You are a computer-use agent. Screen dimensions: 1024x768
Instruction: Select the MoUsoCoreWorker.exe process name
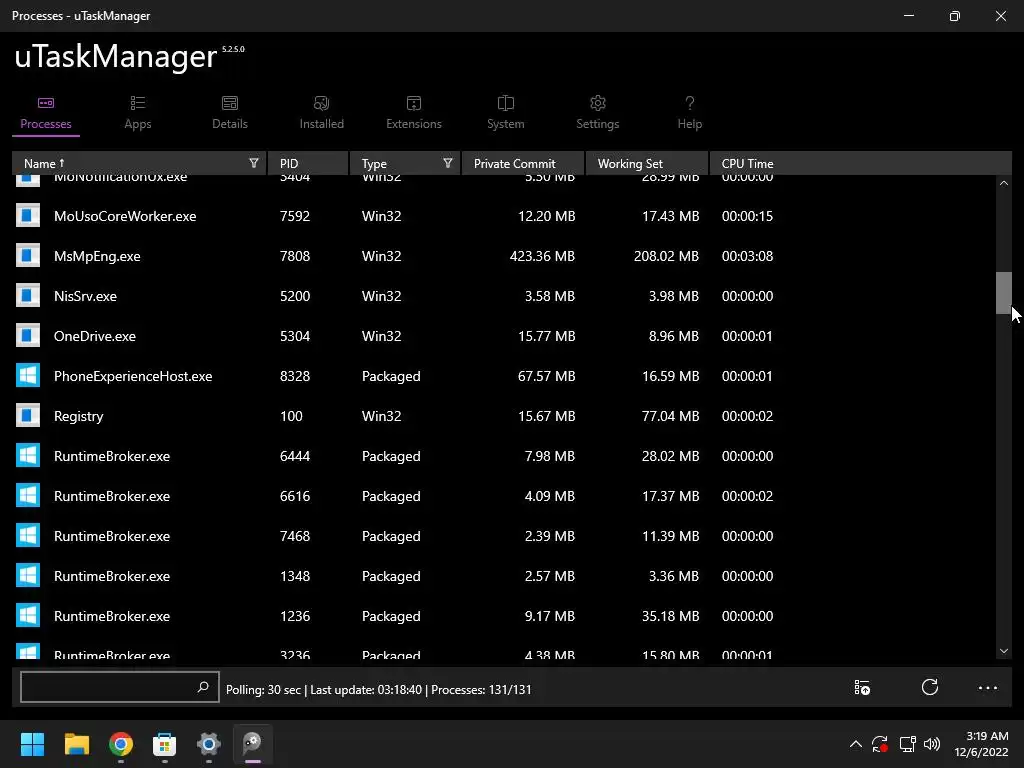point(125,216)
